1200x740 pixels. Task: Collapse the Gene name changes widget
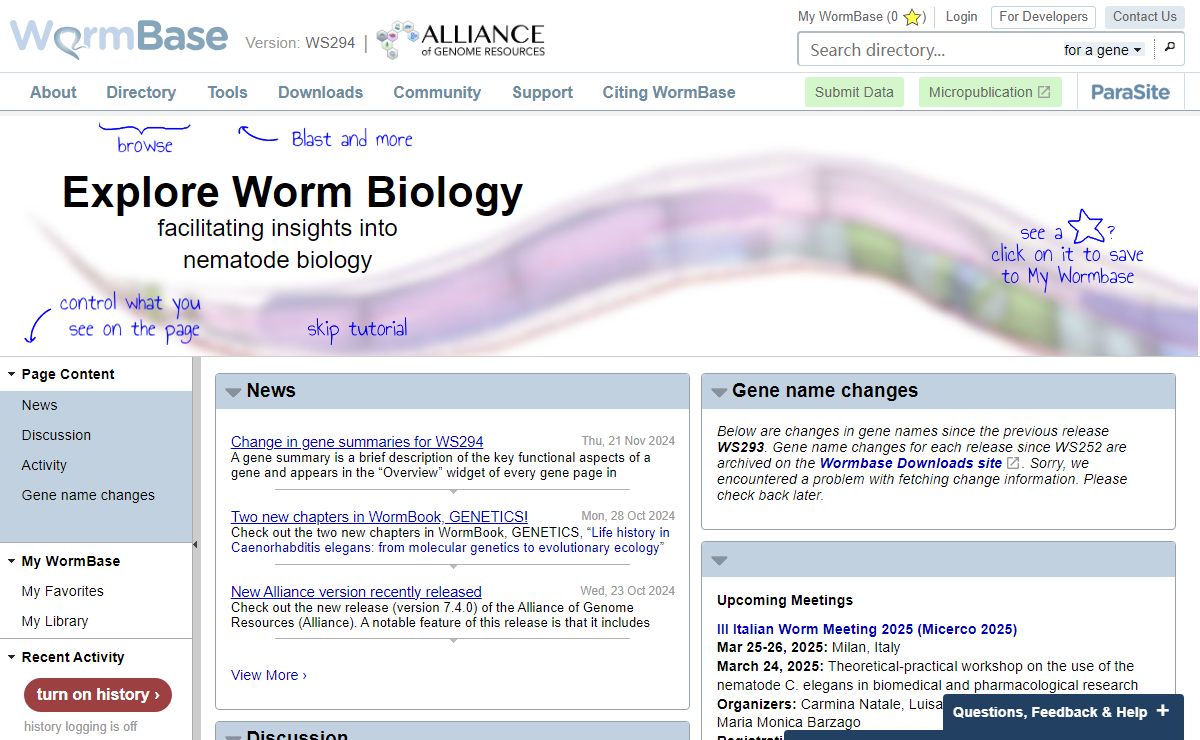point(719,392)
